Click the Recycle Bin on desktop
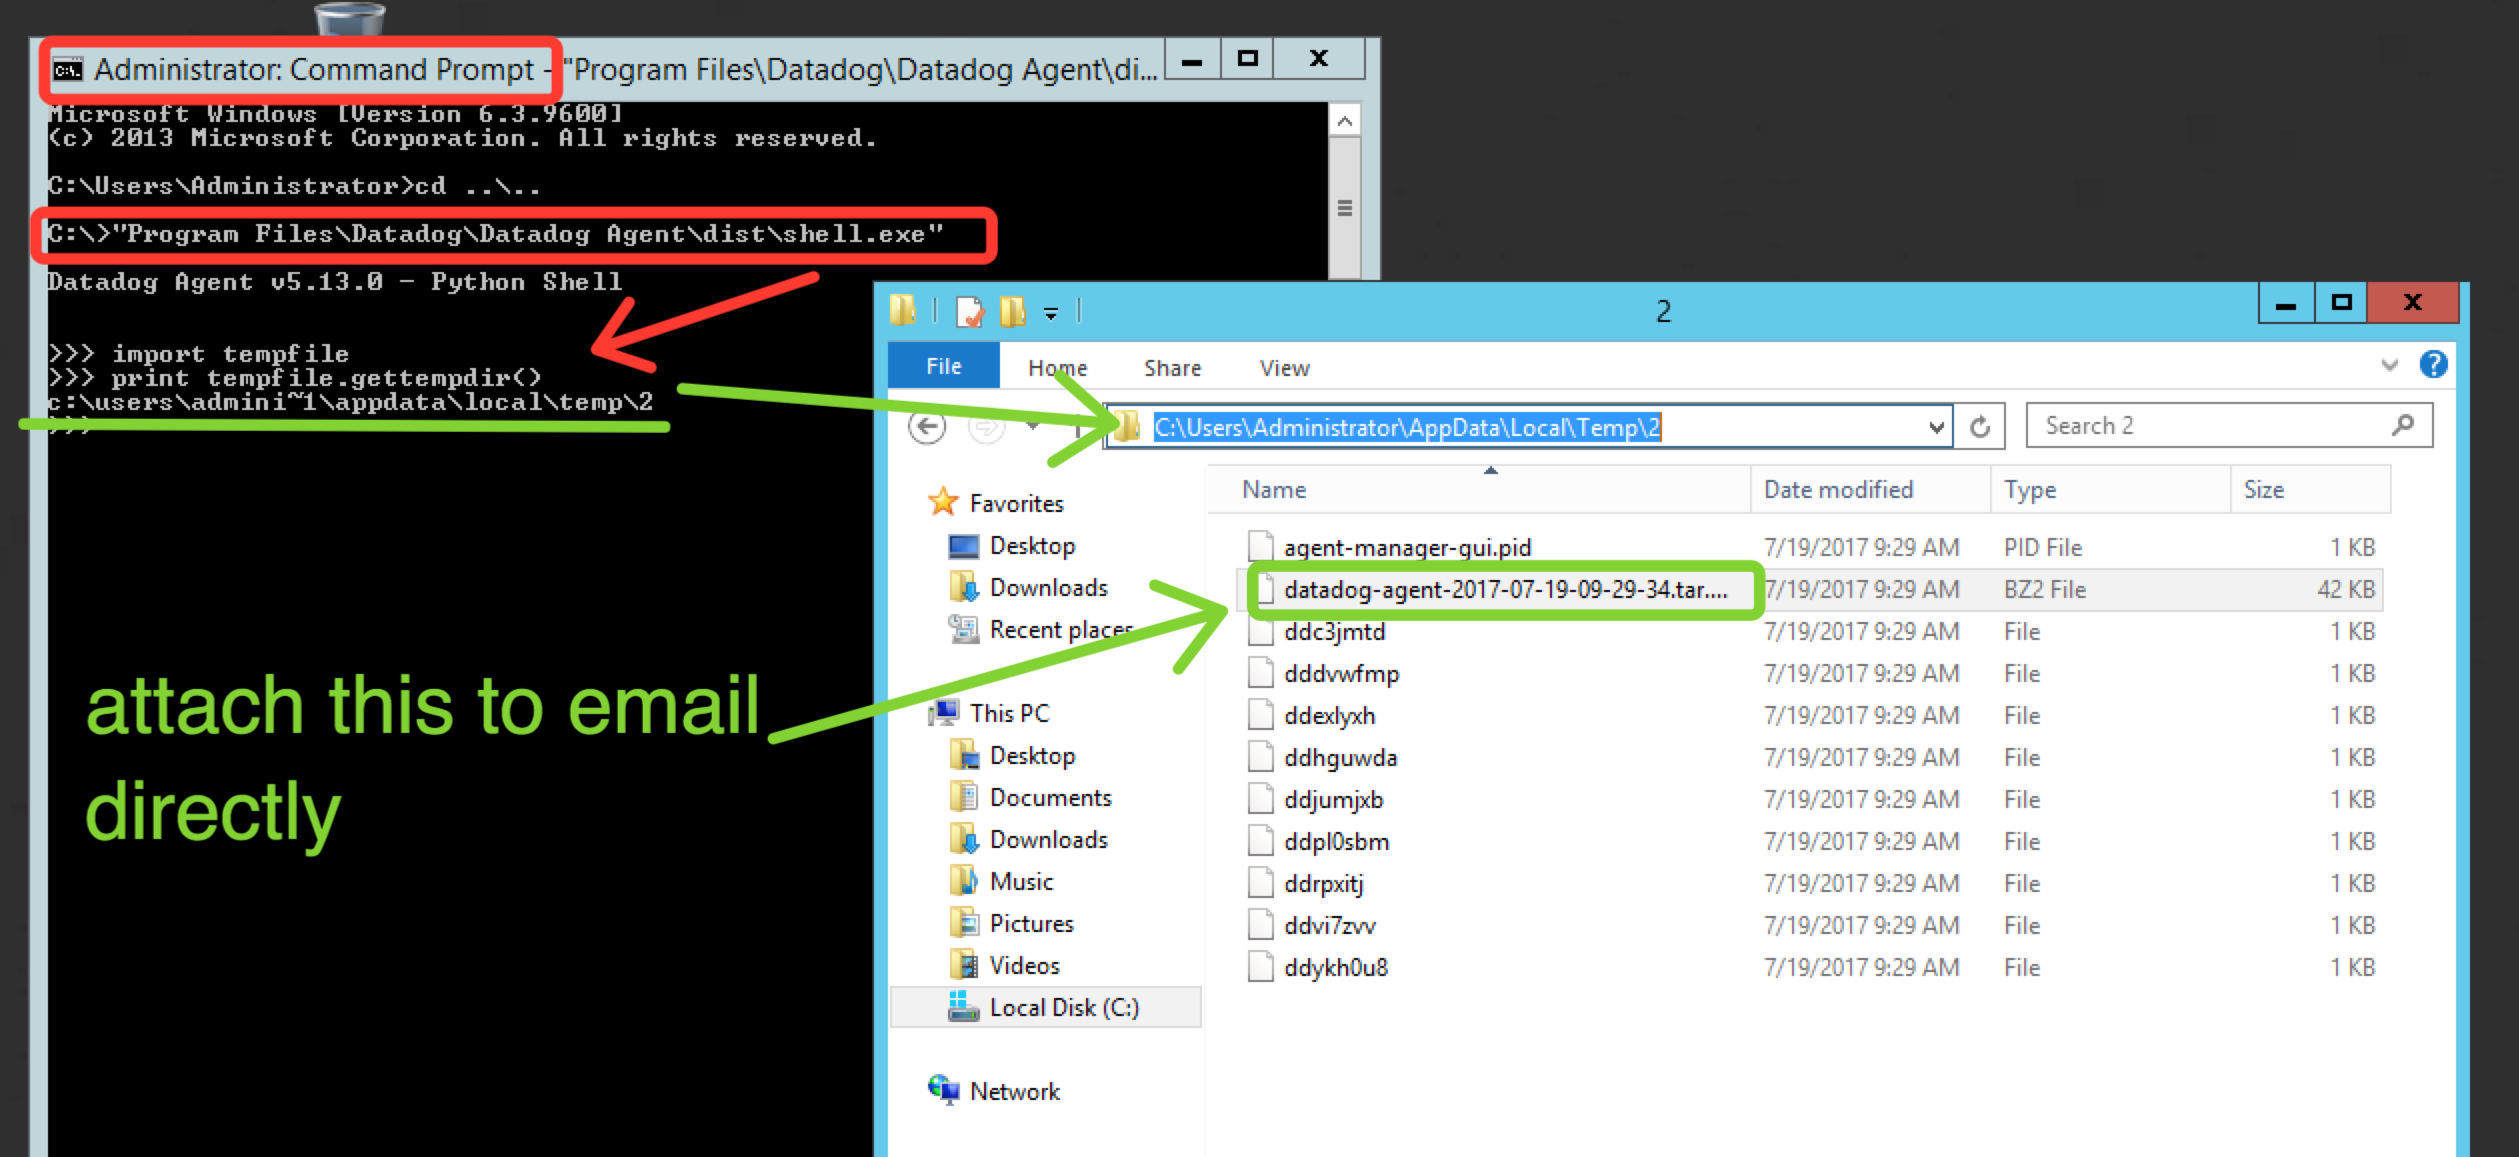The height and width of the screenshot is (1157, 2519). pos(349,17)
